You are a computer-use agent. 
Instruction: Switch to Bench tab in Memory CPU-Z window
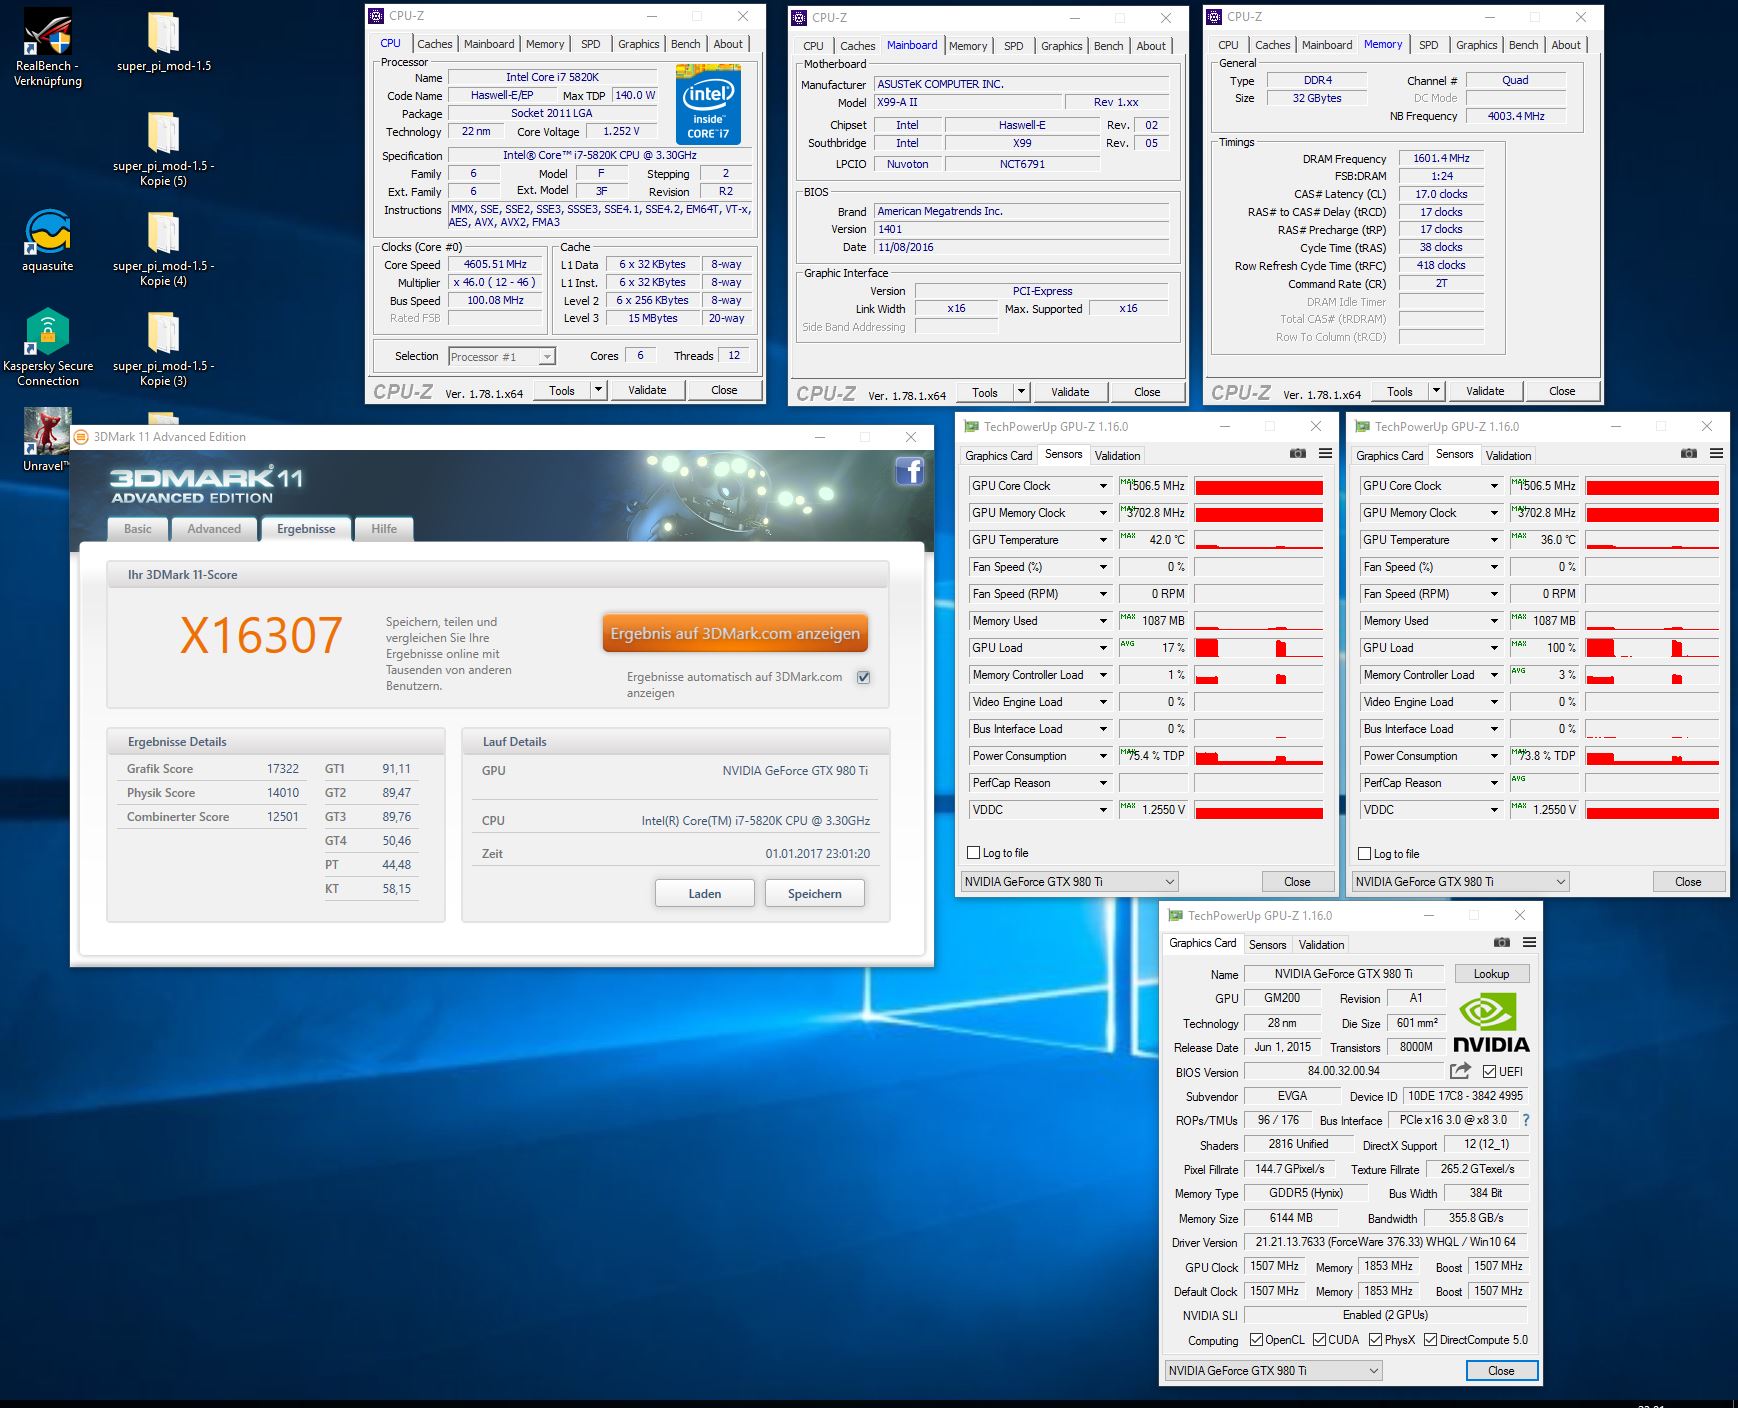coord(1524,45)
